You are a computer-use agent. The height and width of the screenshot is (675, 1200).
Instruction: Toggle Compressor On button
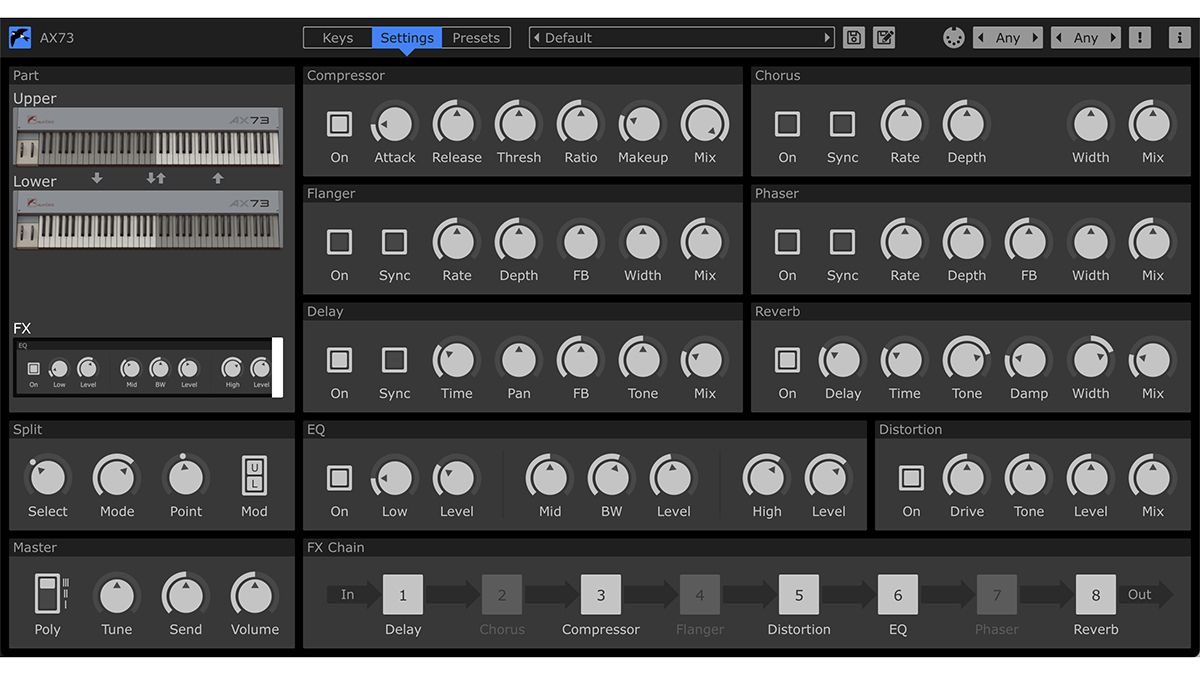tap(340, 124)
